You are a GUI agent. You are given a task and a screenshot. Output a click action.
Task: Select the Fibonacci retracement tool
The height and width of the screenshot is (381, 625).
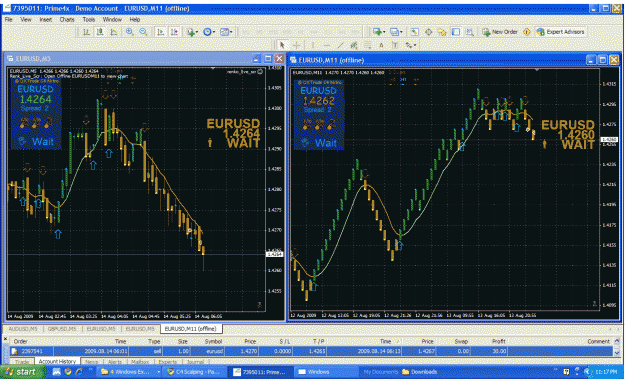368,45
